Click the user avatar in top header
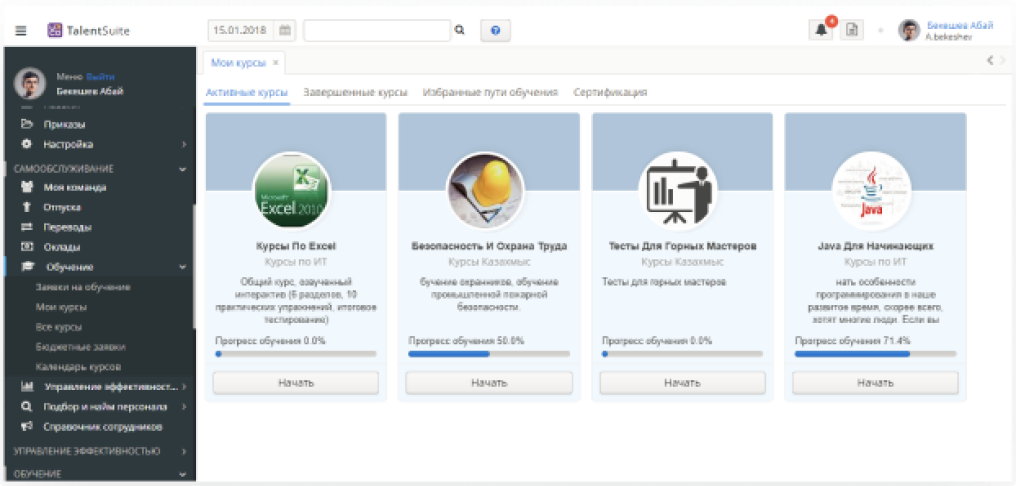 tap(909, 30)
